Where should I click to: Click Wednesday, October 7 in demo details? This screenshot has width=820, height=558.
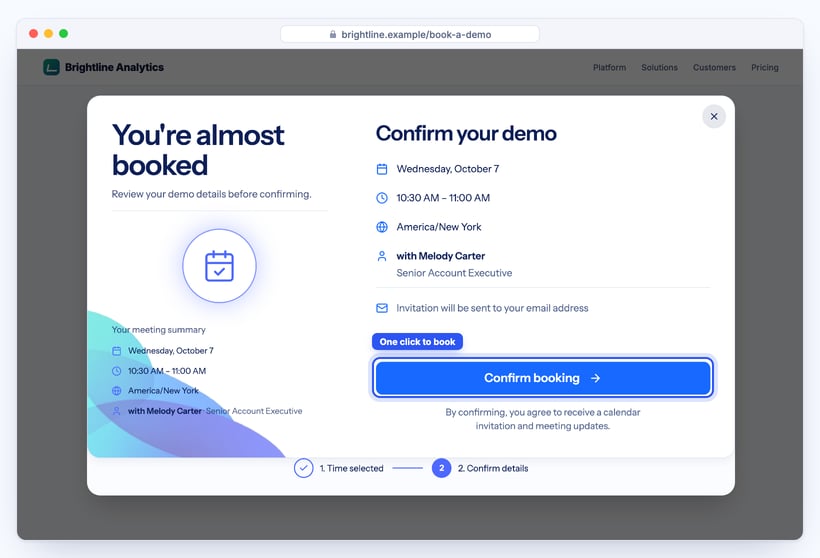coord(448,169)
